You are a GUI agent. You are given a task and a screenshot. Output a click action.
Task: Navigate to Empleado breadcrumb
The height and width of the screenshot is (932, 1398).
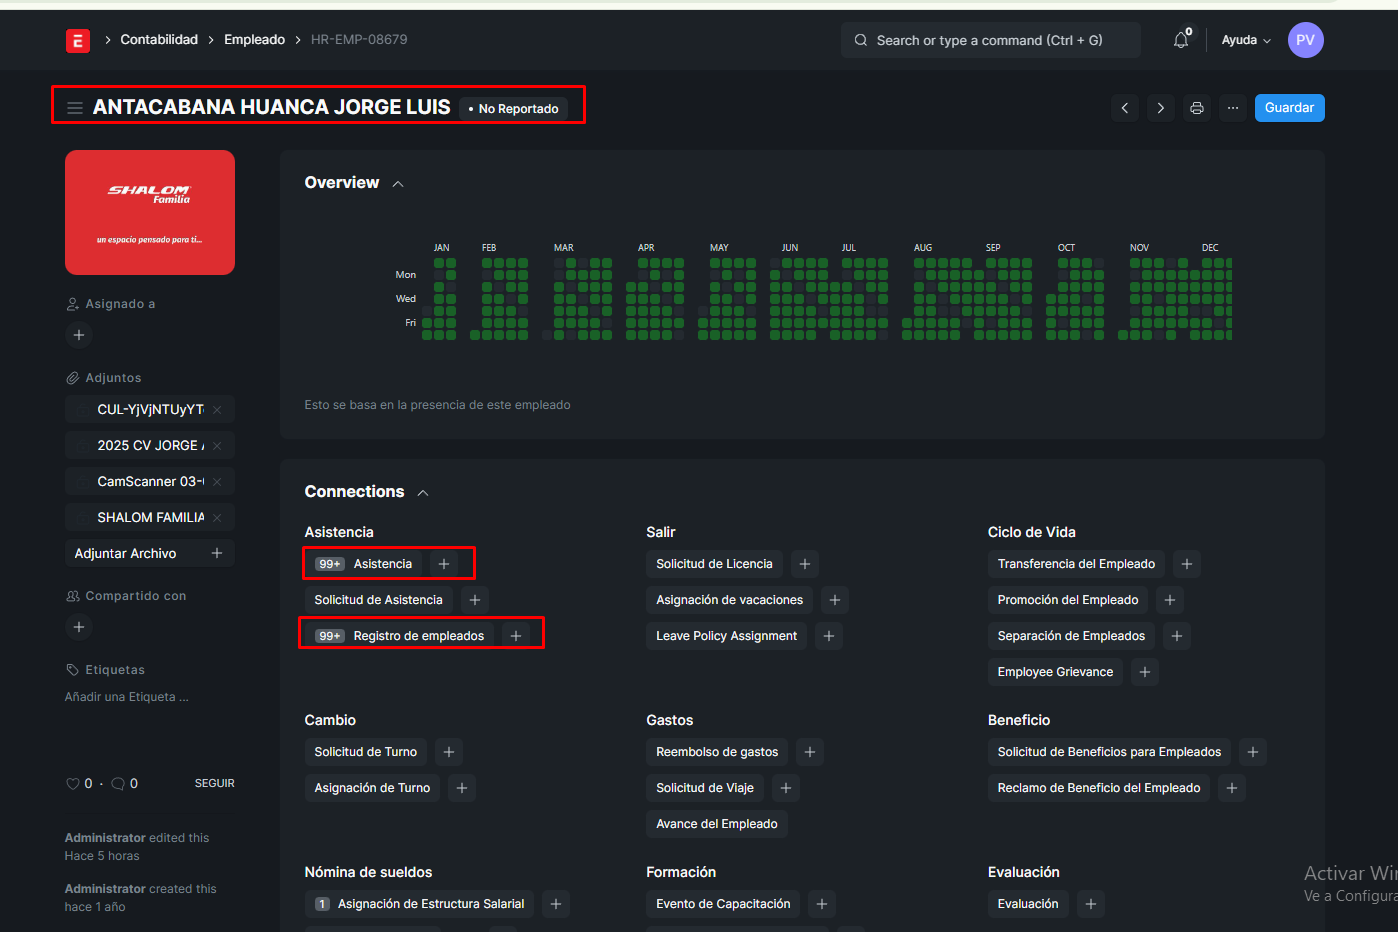(x=254, y=40)
